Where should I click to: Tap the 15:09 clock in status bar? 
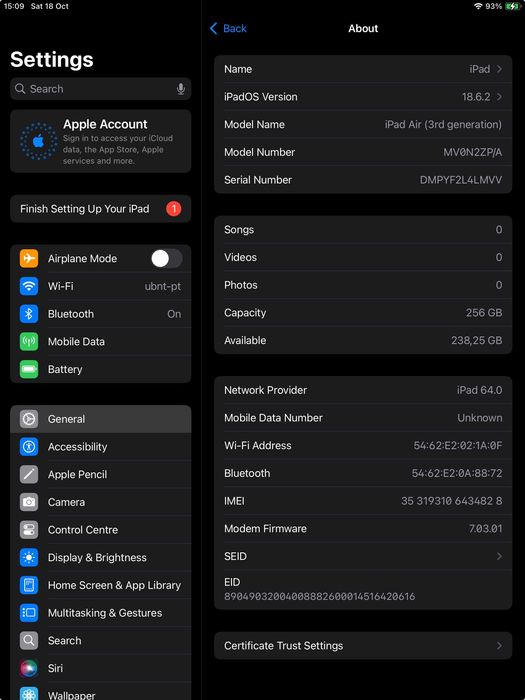pyautogui.click(x=14, y=7)
